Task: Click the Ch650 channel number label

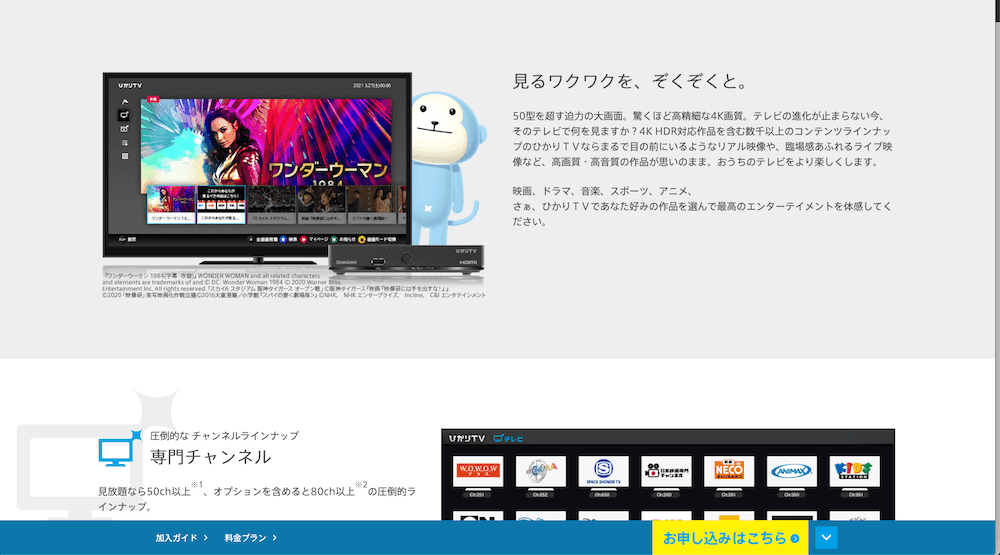Action: 603,494
